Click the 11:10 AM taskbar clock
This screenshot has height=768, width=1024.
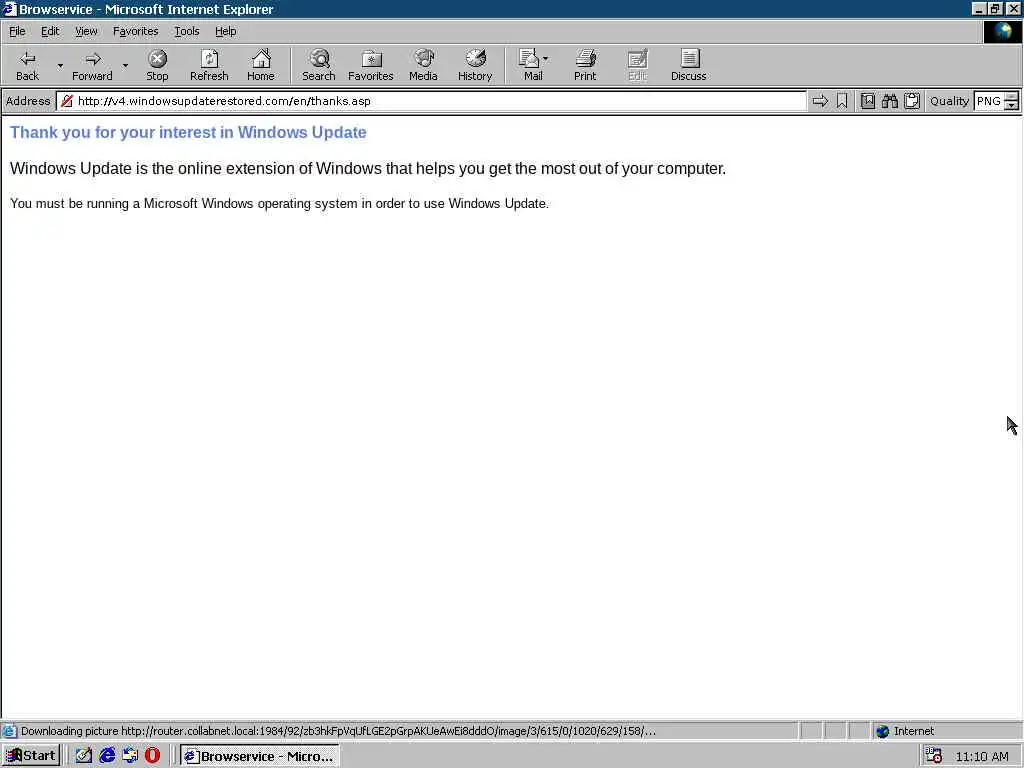pyautogui.click(x=982, y=756)
